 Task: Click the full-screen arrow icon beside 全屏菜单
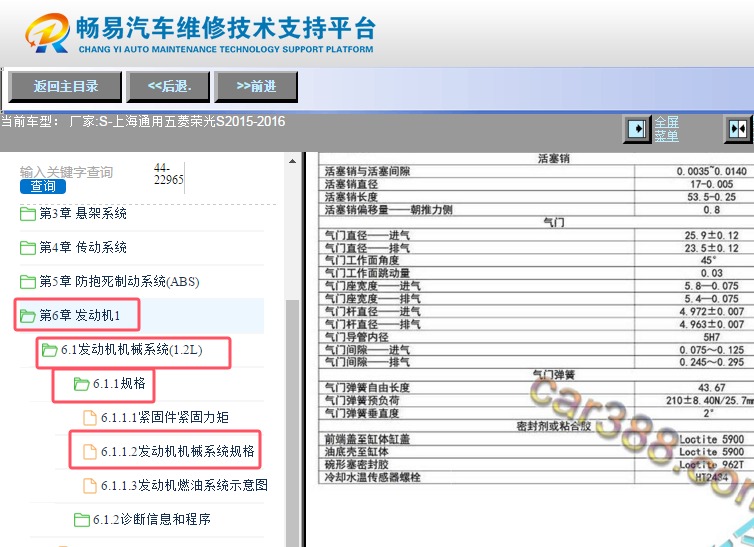click(637, 129)
